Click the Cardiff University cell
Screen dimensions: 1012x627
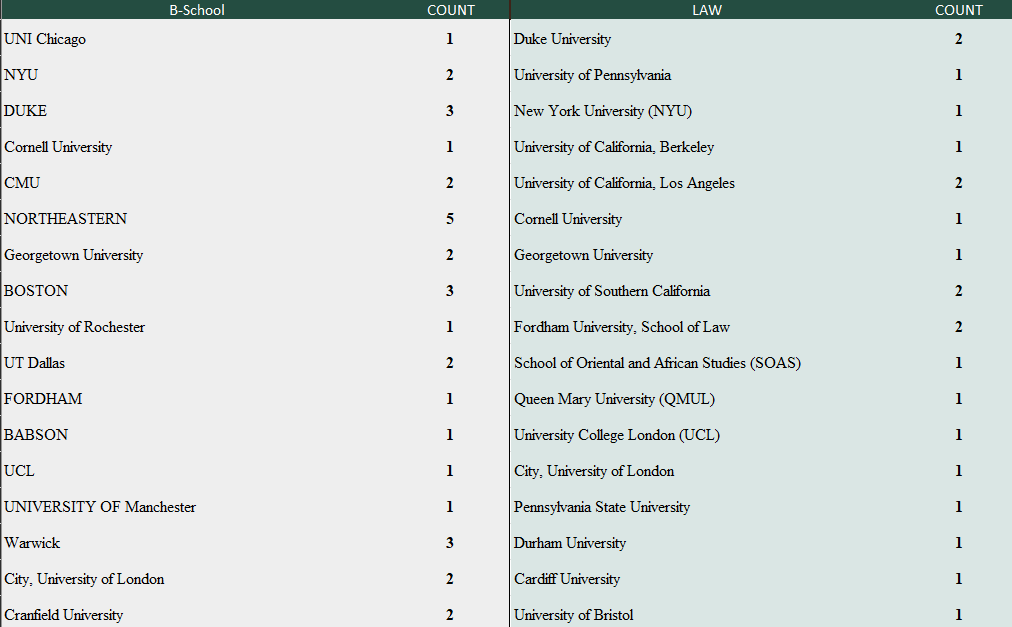567,579
